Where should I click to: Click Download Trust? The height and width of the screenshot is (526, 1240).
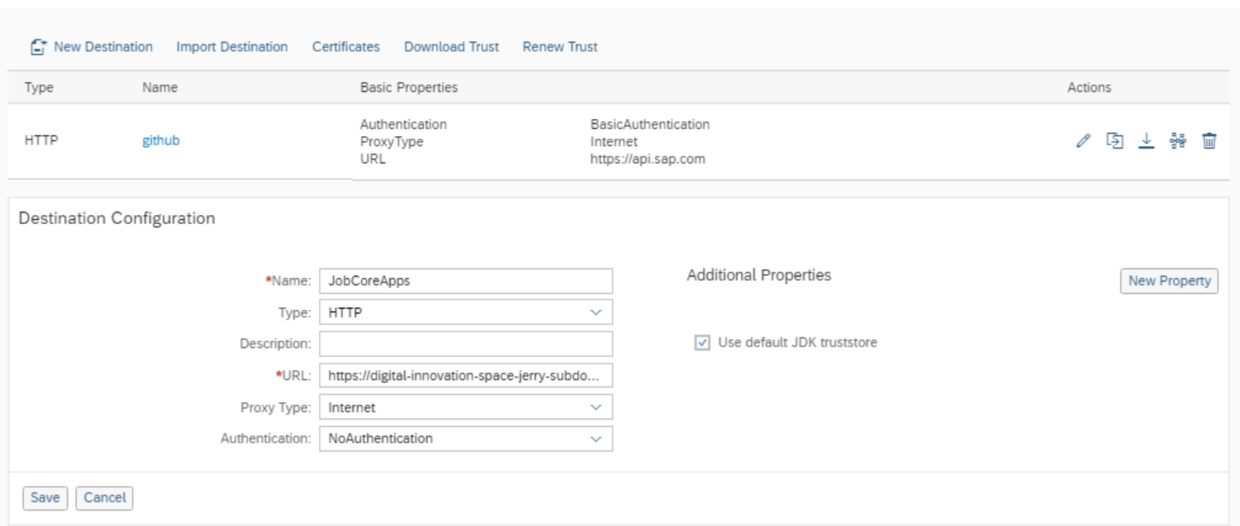451,47
